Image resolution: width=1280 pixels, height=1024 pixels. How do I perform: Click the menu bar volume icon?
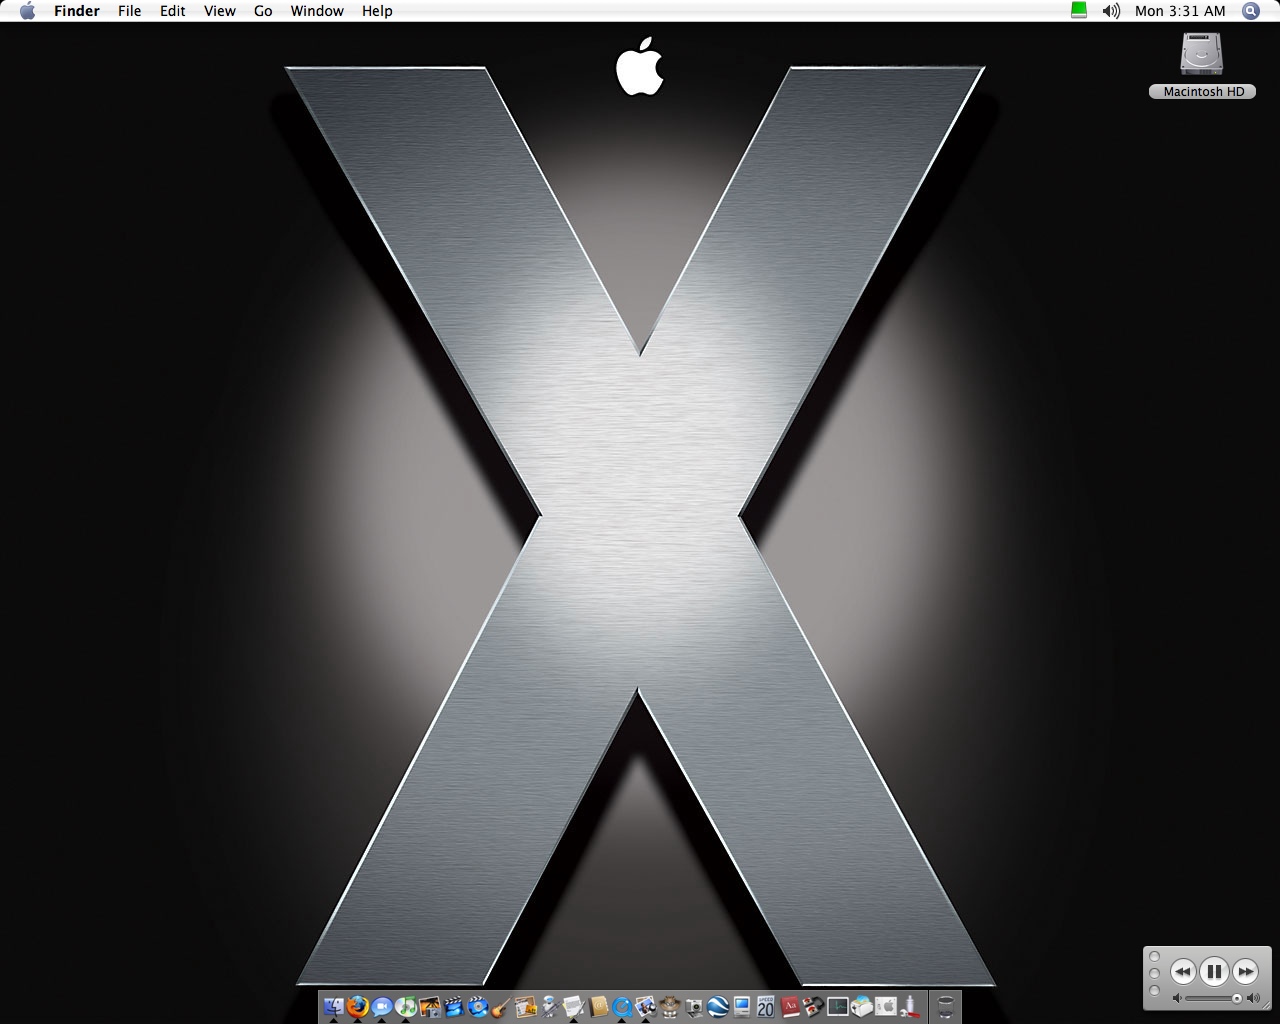click(x=1111, y=11)
